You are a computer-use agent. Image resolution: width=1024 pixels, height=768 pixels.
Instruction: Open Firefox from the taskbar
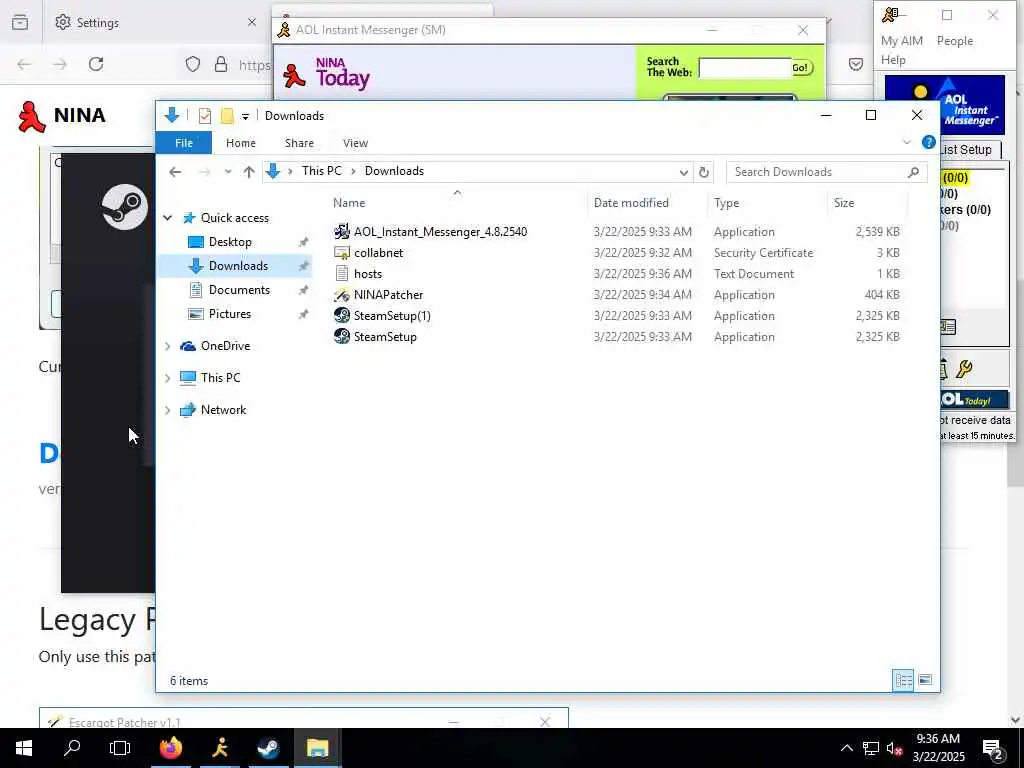tap(171, 748)
